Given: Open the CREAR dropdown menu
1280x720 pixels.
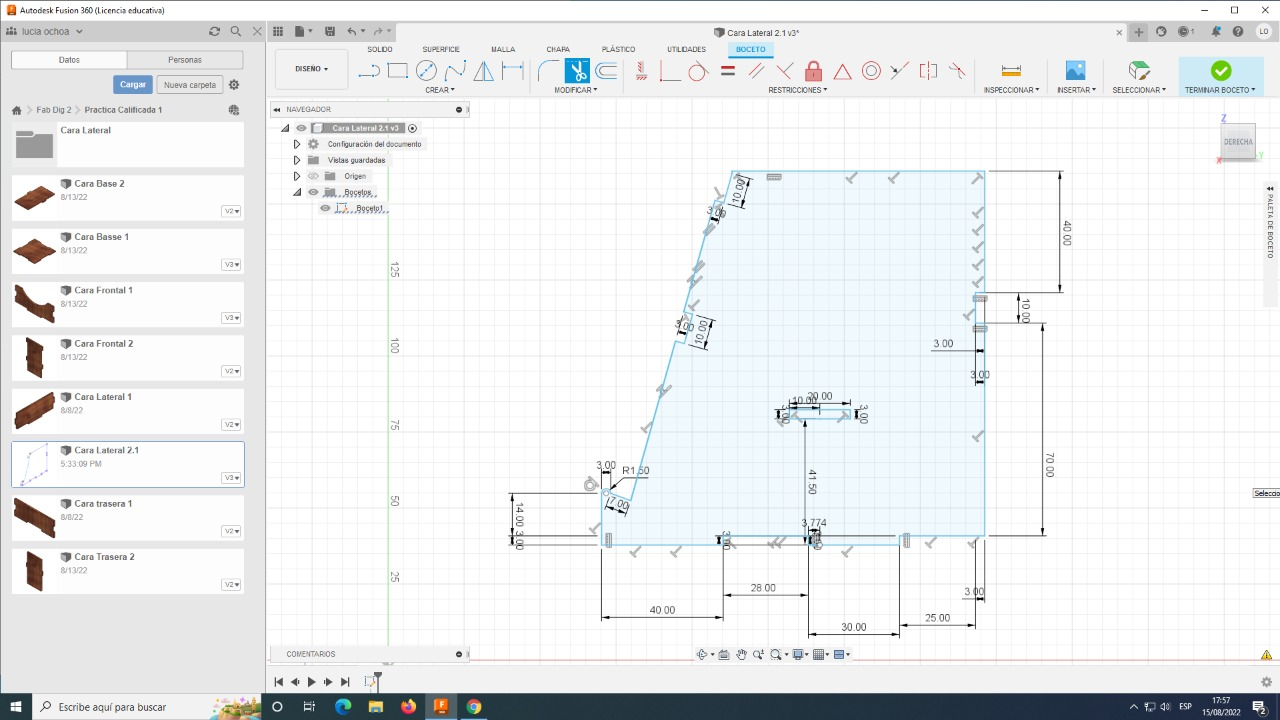Looking at the screenshot, I should tap(439, 90).
